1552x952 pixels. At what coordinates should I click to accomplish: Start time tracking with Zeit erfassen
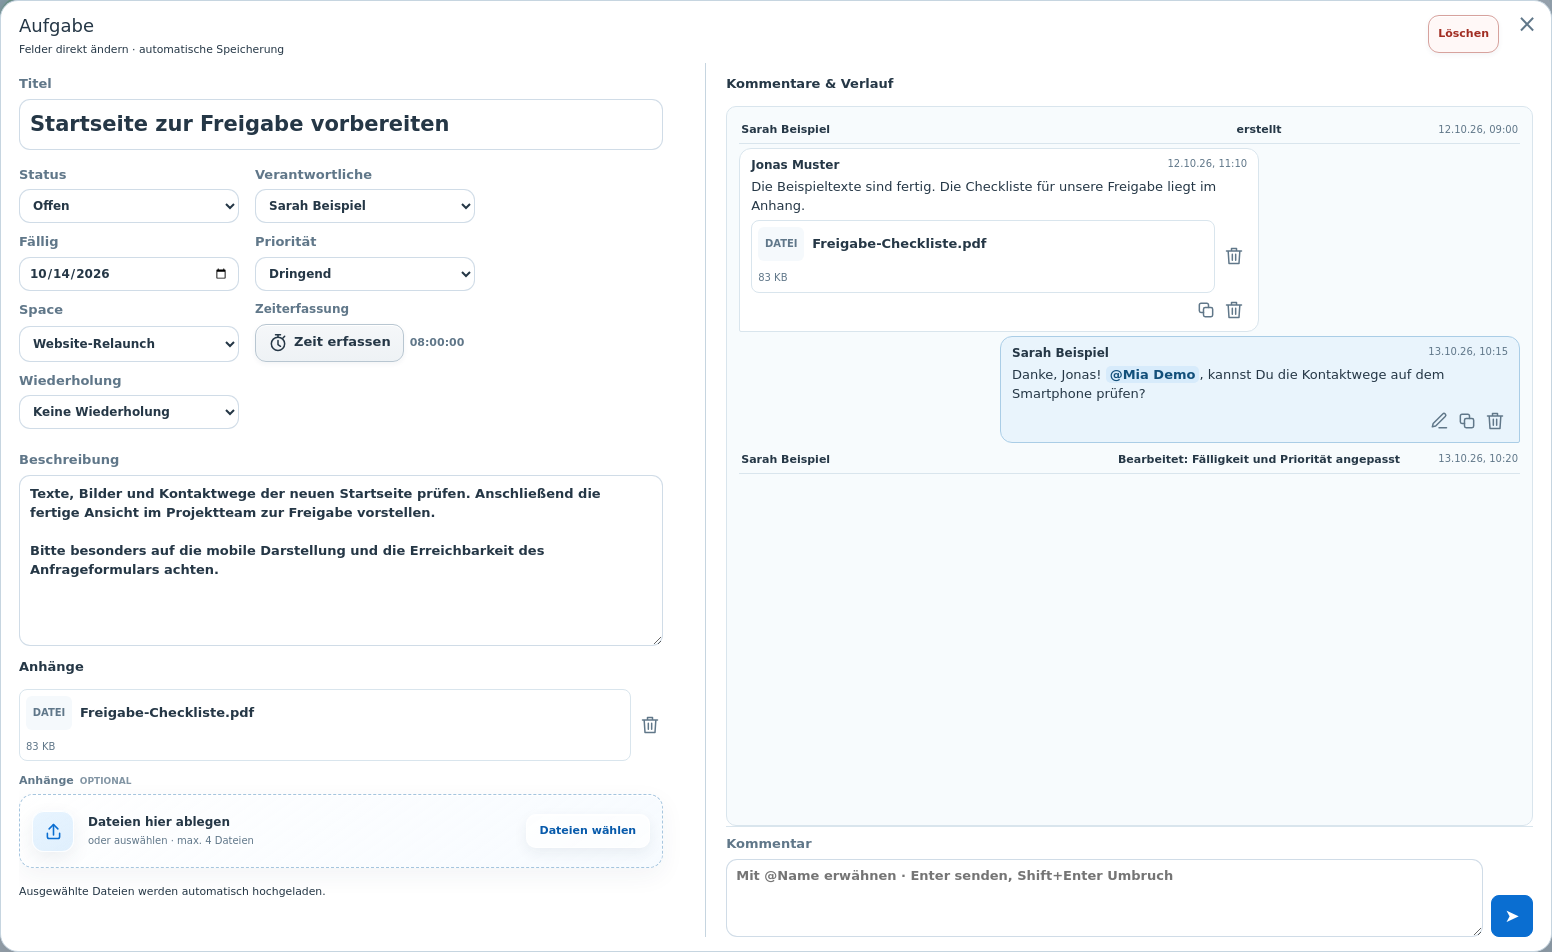pyautogui.click(x=329, y=342)
